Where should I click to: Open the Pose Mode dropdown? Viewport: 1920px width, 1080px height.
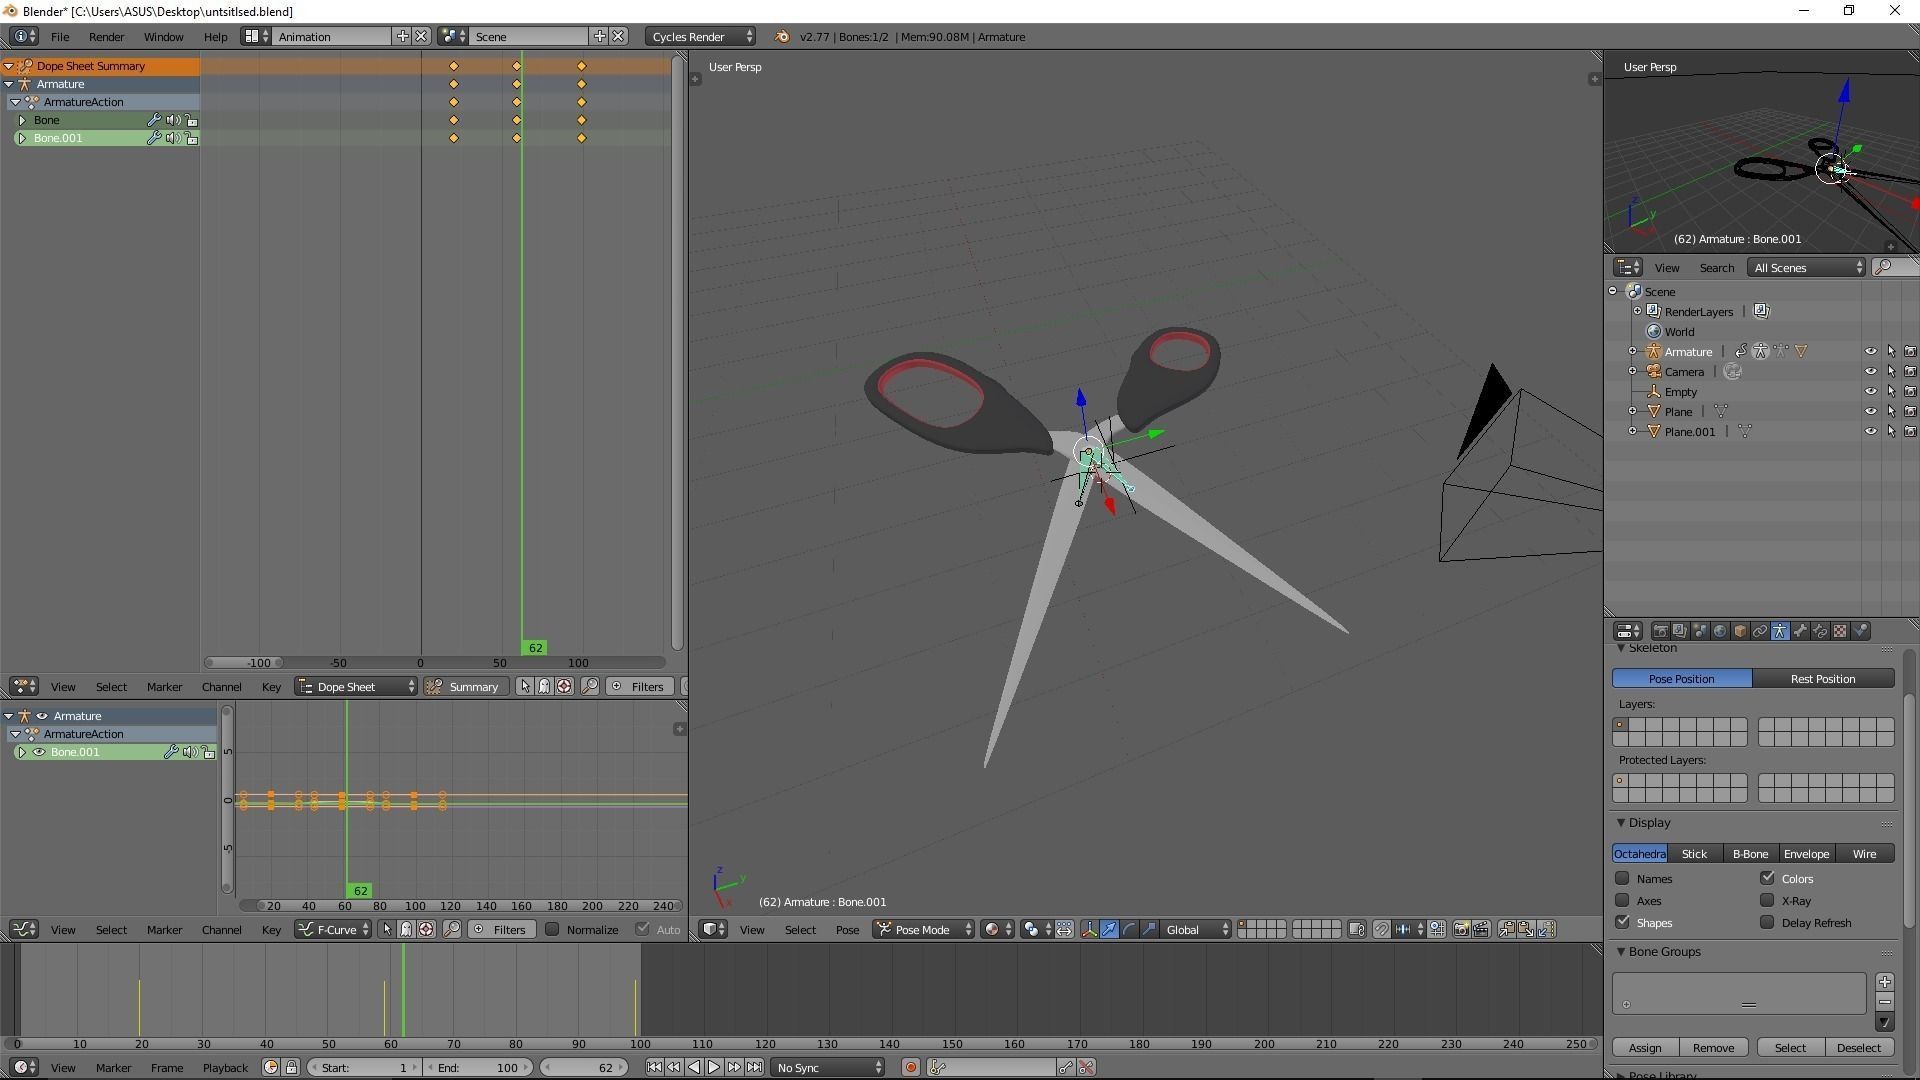tap(923, 929)
